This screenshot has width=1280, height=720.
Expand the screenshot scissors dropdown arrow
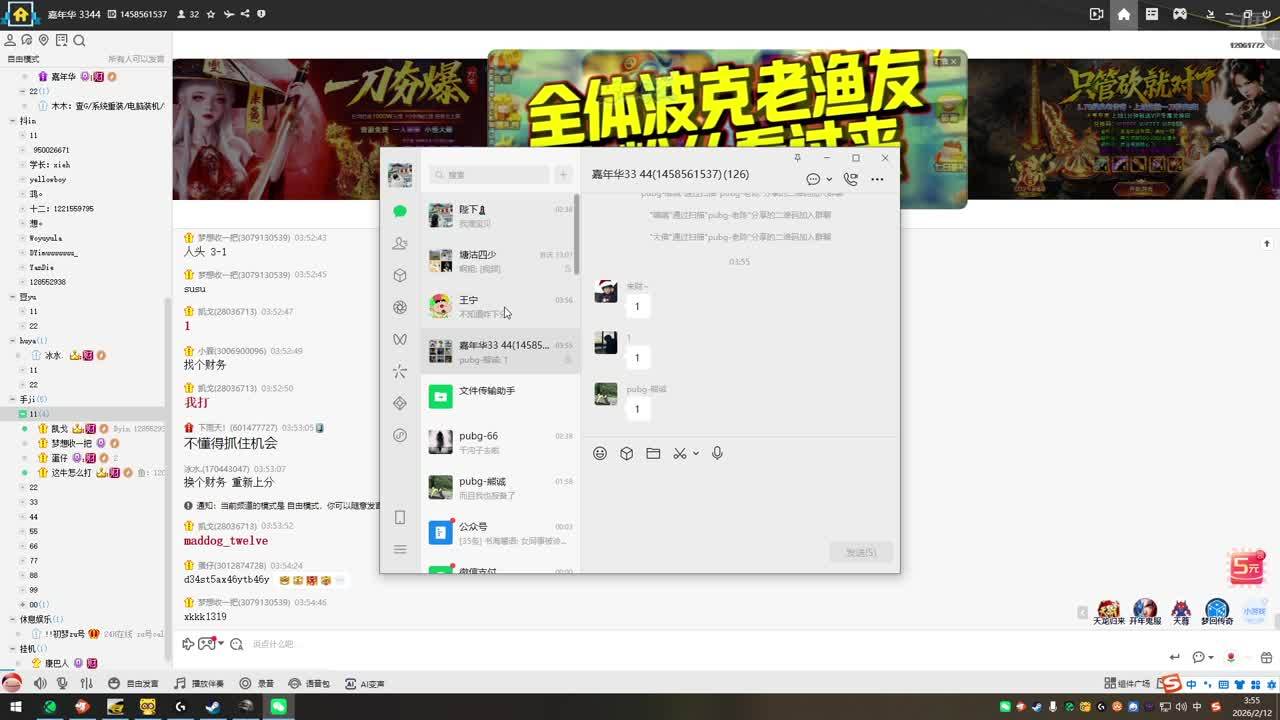(696, 454)
